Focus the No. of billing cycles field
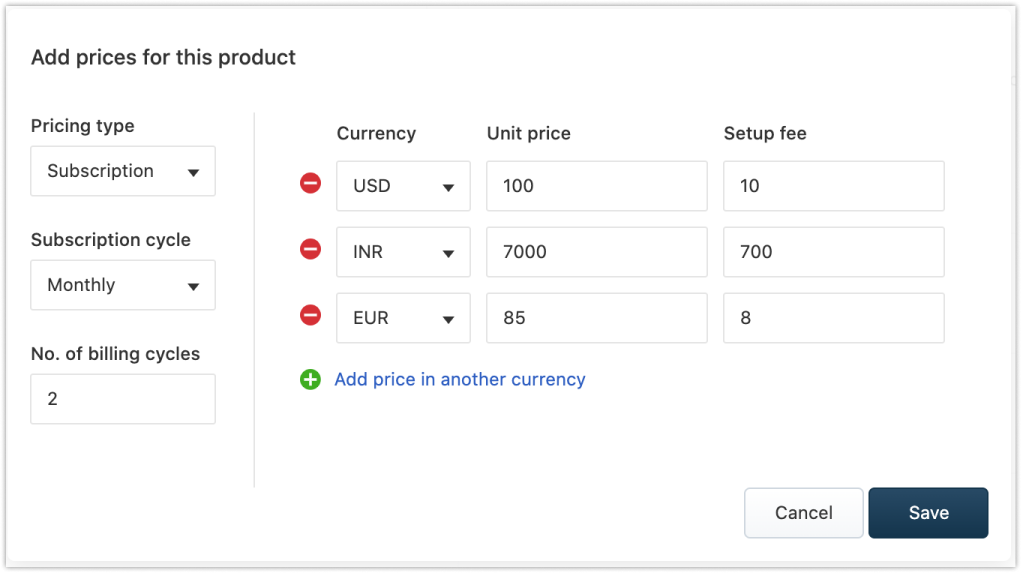The height and width of the screenshot is (573, 1022). tap(123, 399)
